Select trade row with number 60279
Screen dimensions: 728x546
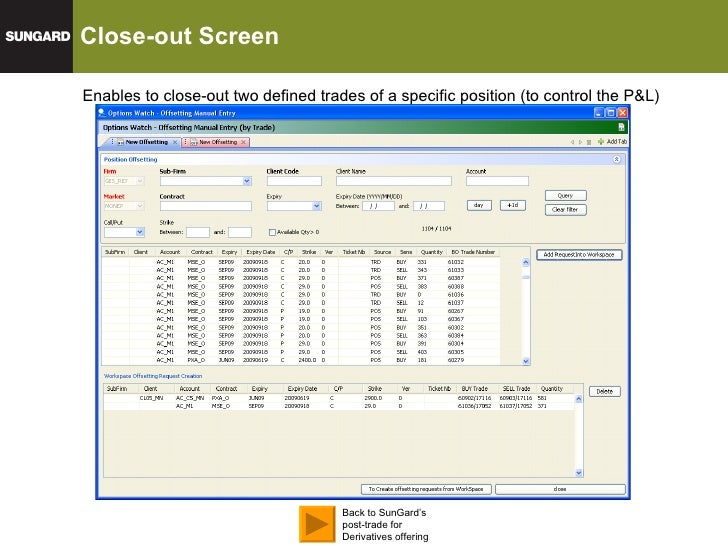(x=301, y=360)
